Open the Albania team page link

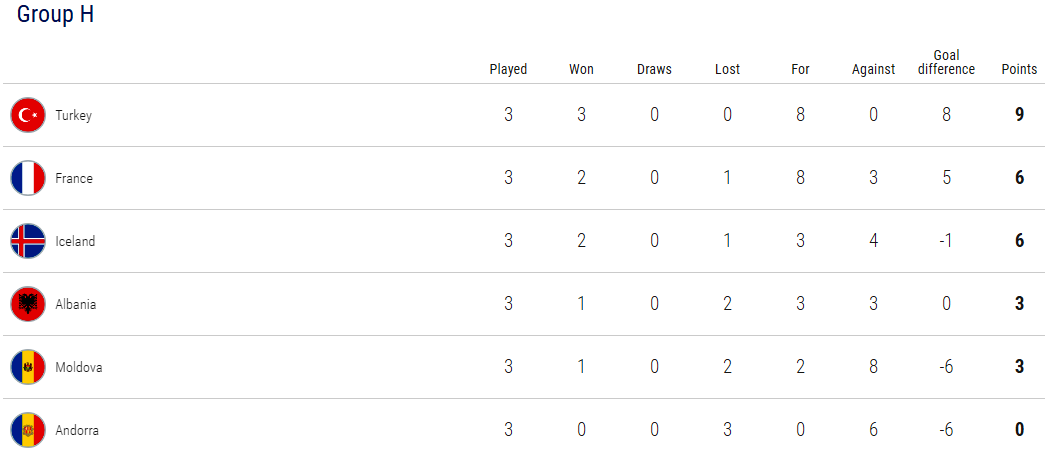click(75, 304)
